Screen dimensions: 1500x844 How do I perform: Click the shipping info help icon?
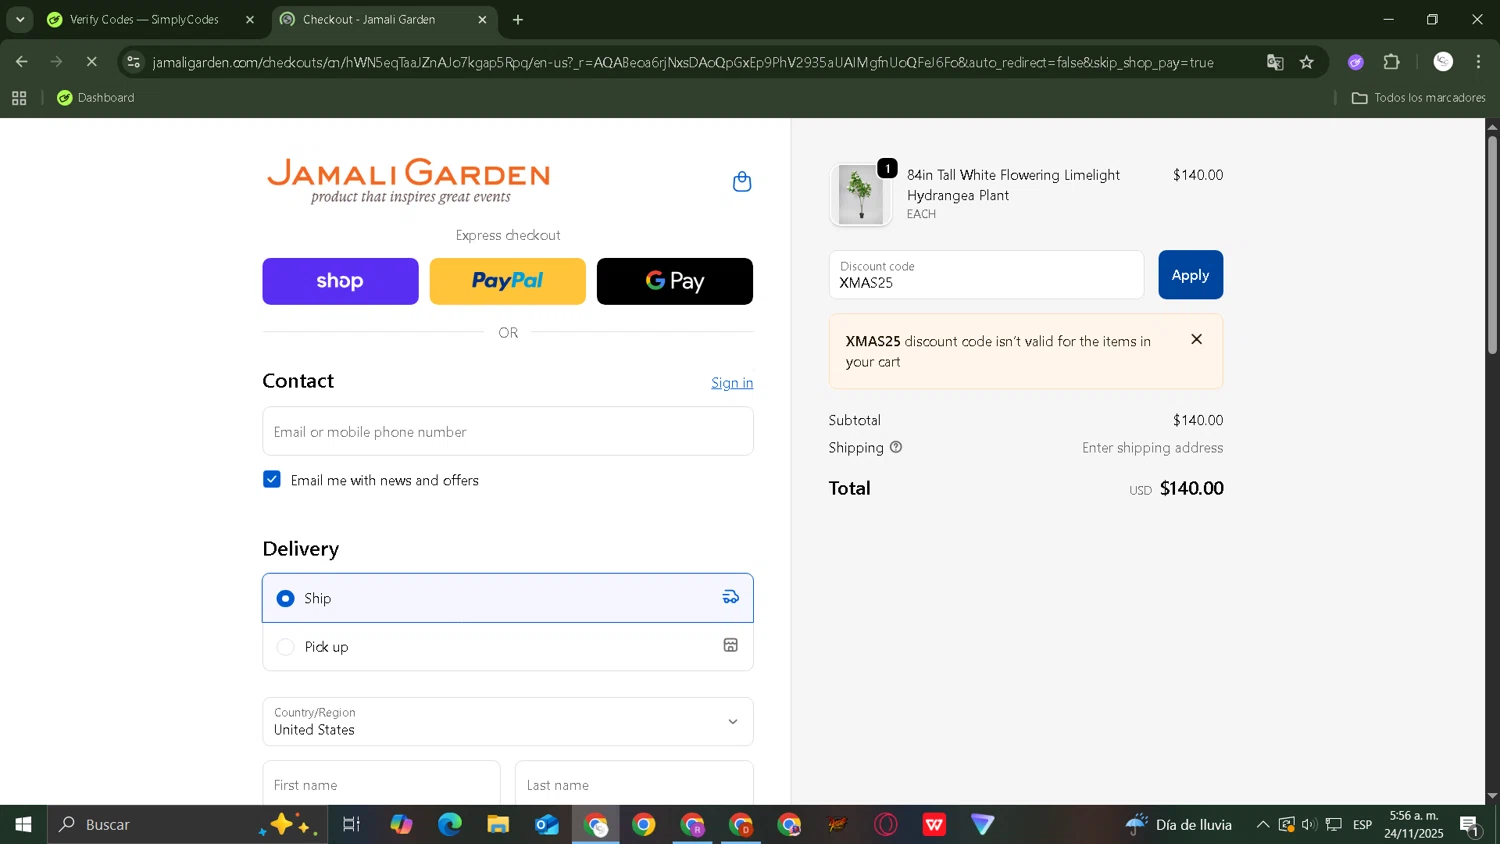pyautogui.click(x=896, y=447)
